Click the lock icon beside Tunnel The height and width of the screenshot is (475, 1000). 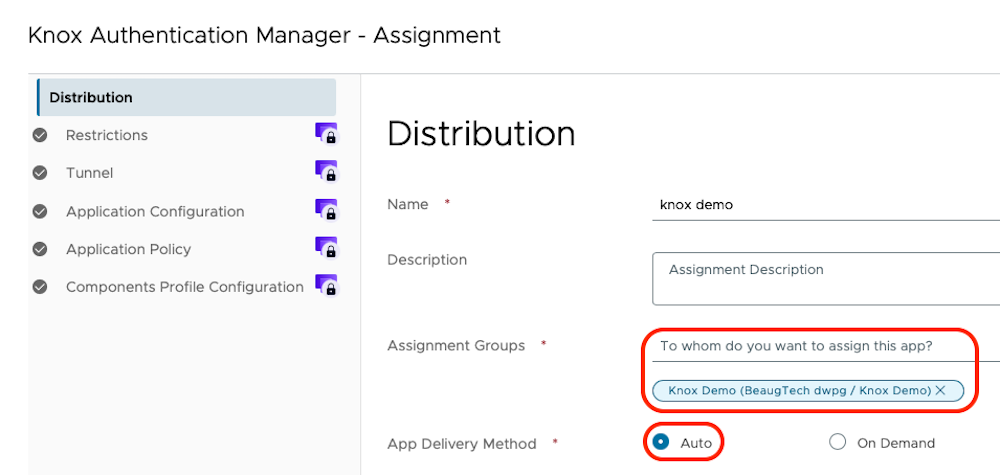[x=327, y=172]
